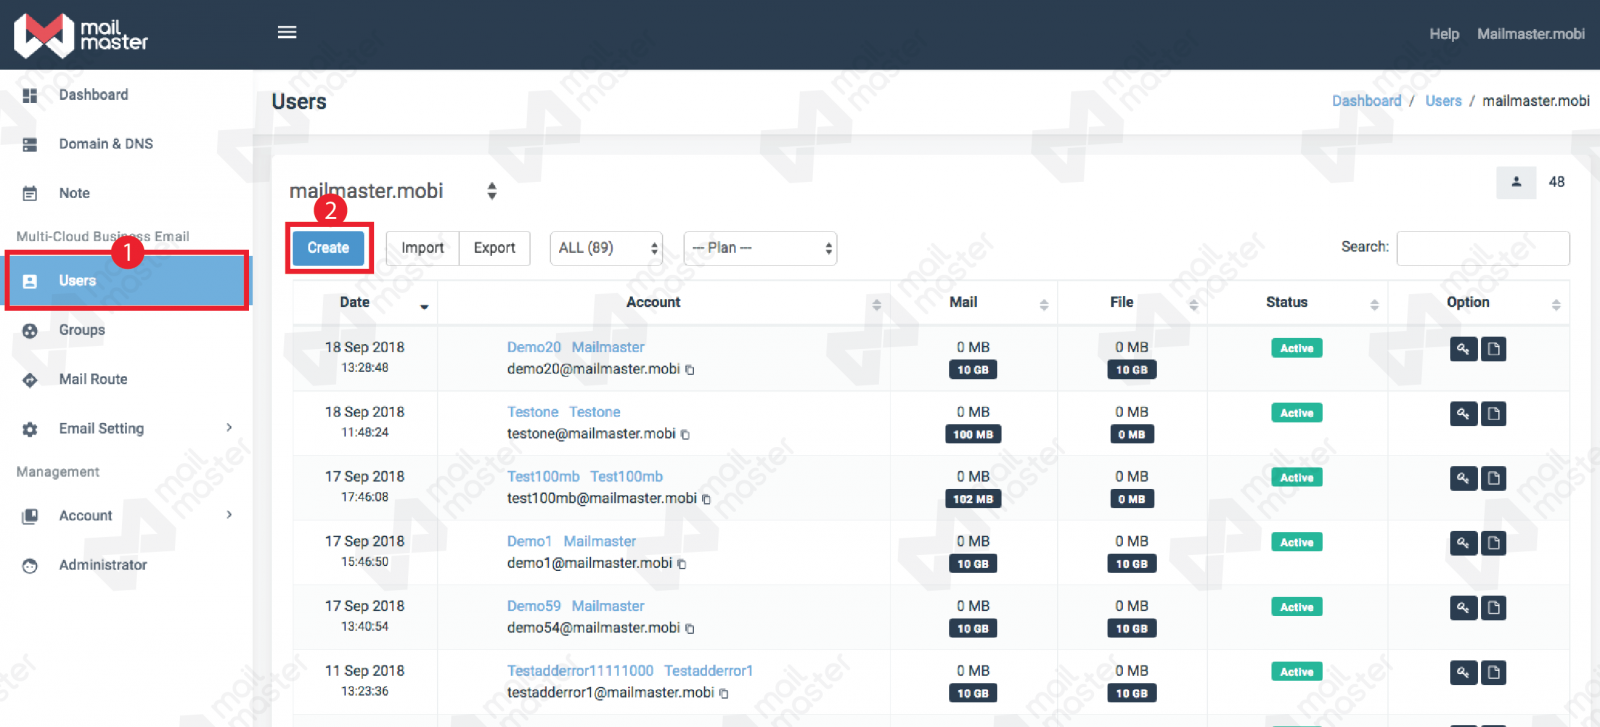Viewport: 1600px width, 727px height.
Task: Open Administrator from the sidebar
Action: (x=103, y=565)
